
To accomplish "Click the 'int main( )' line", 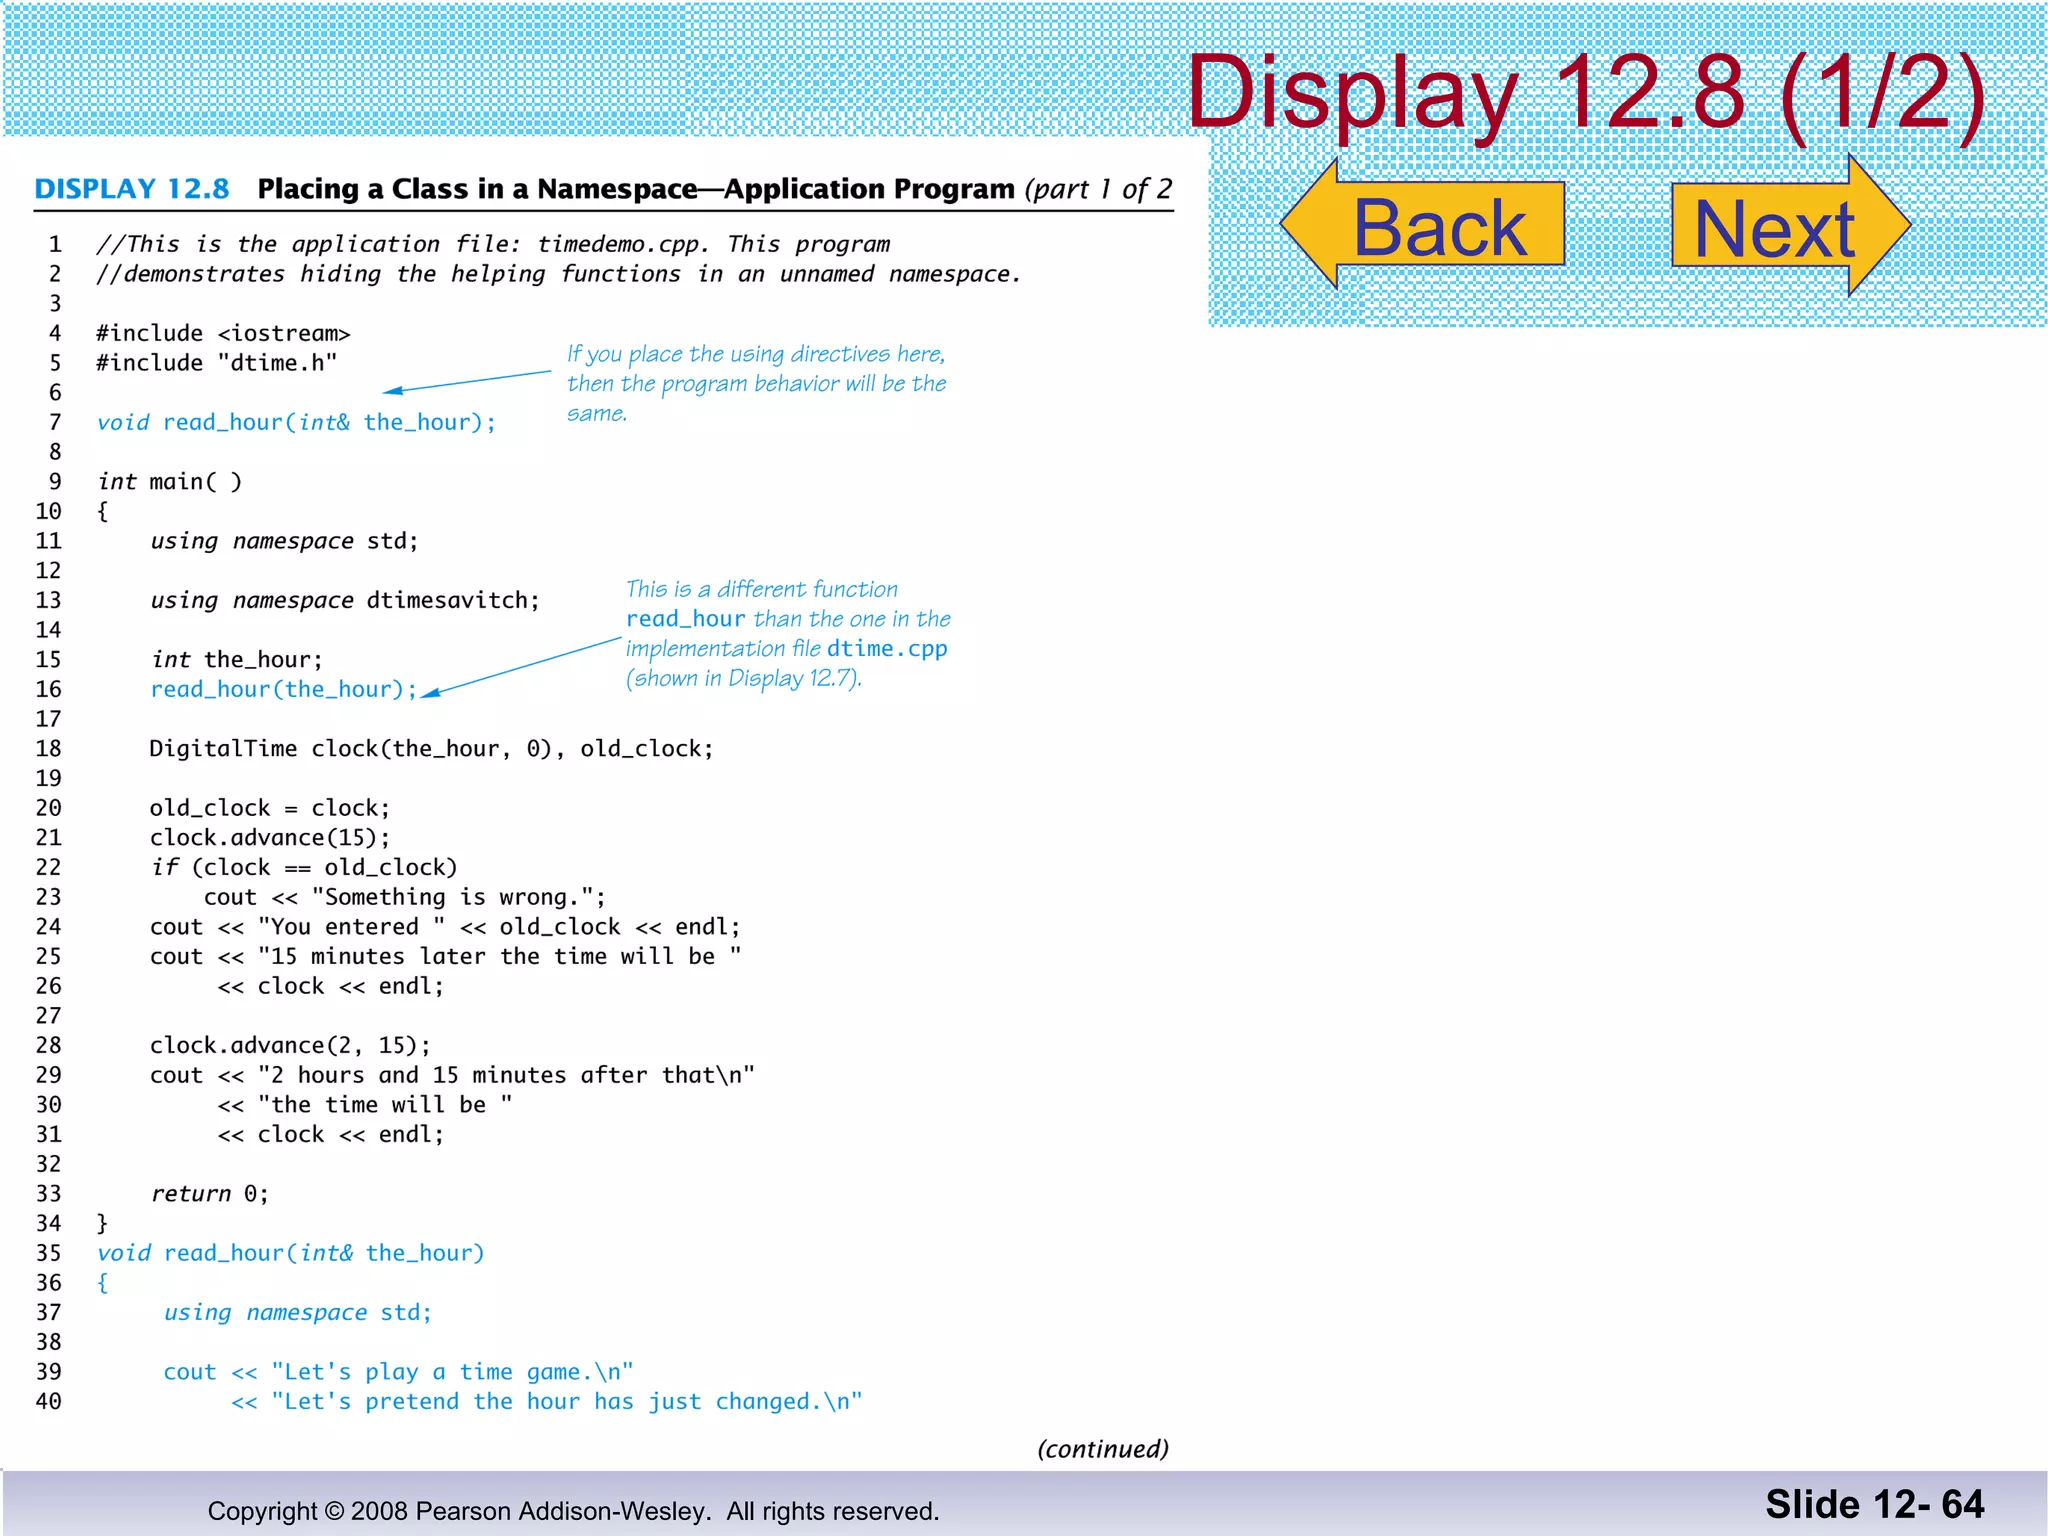I will [x=169, y=482].
